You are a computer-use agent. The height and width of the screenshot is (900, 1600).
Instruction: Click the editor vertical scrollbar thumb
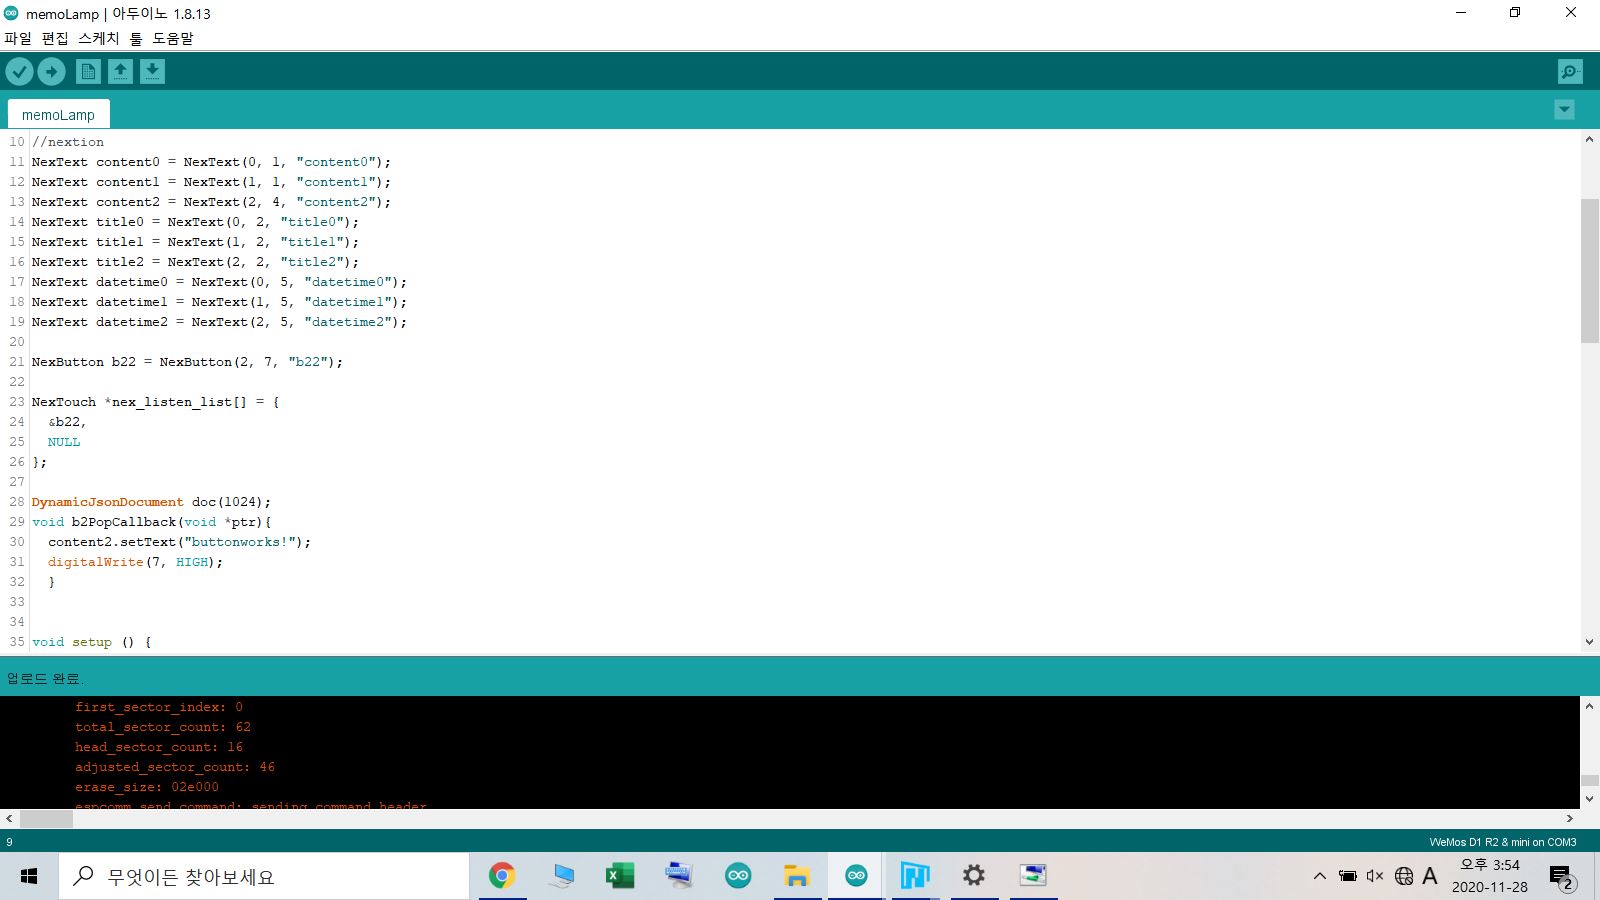1589,271
